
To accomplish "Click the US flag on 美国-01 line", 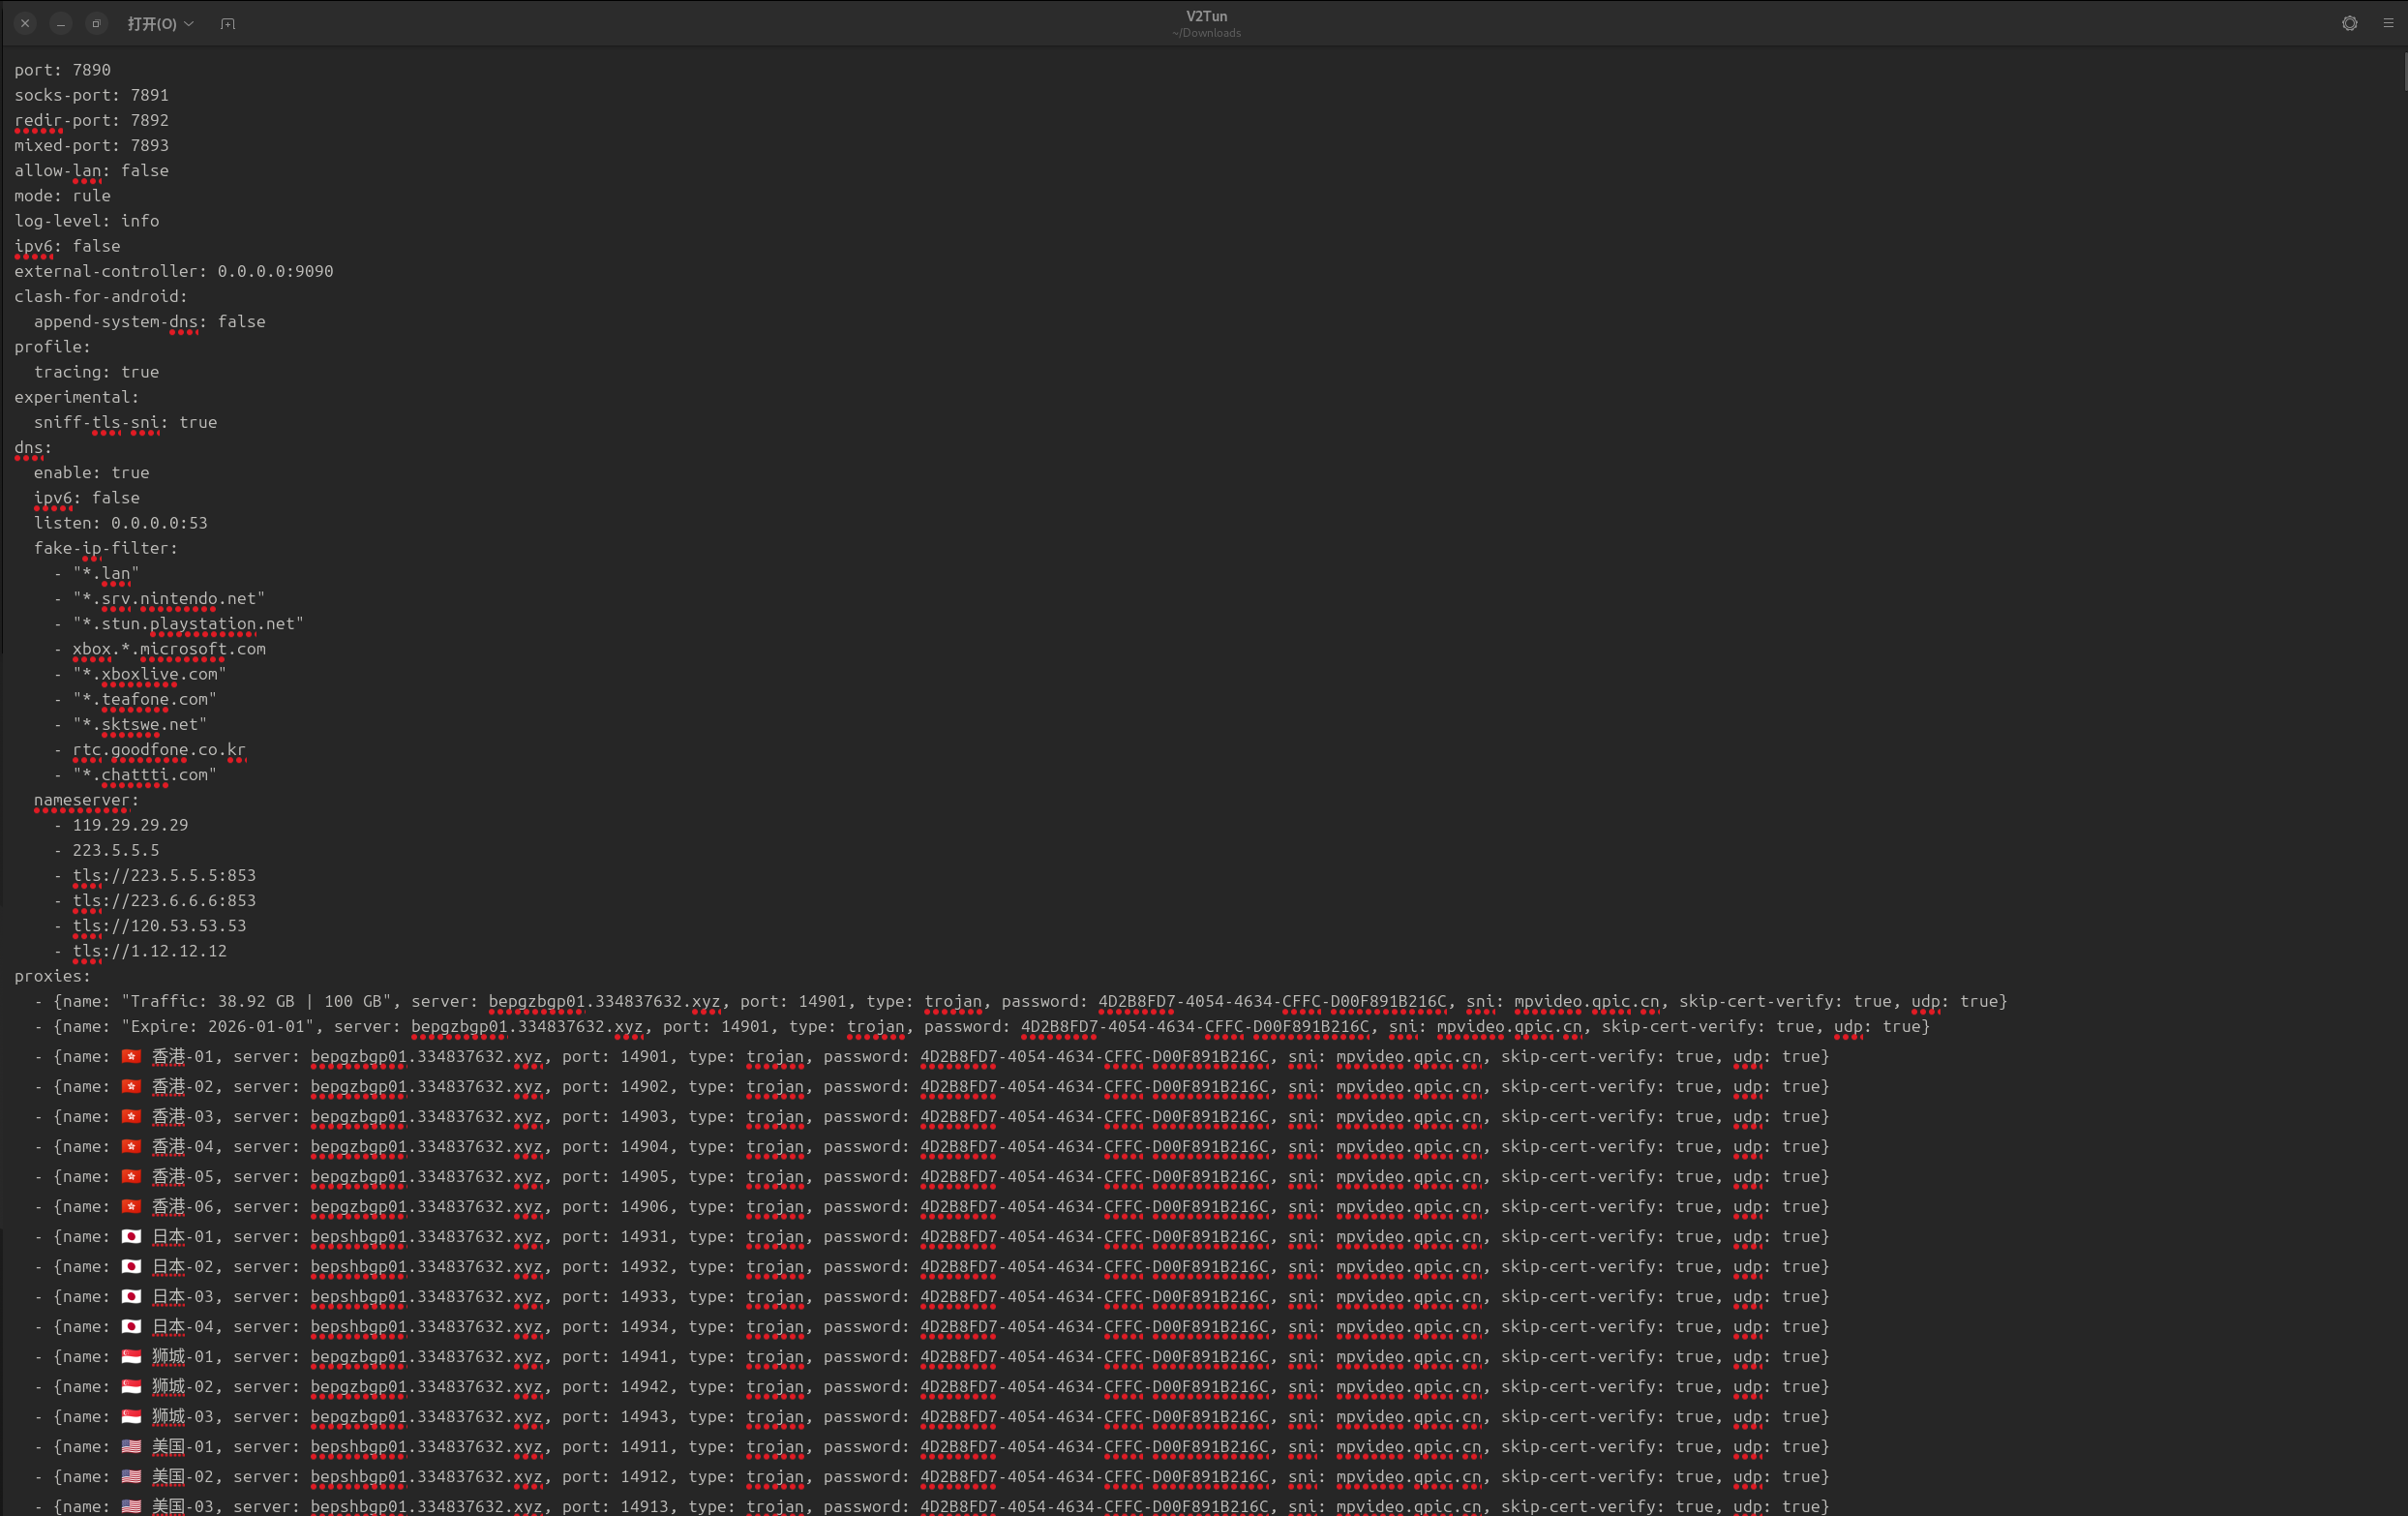I will click(x=131, y=1447).
